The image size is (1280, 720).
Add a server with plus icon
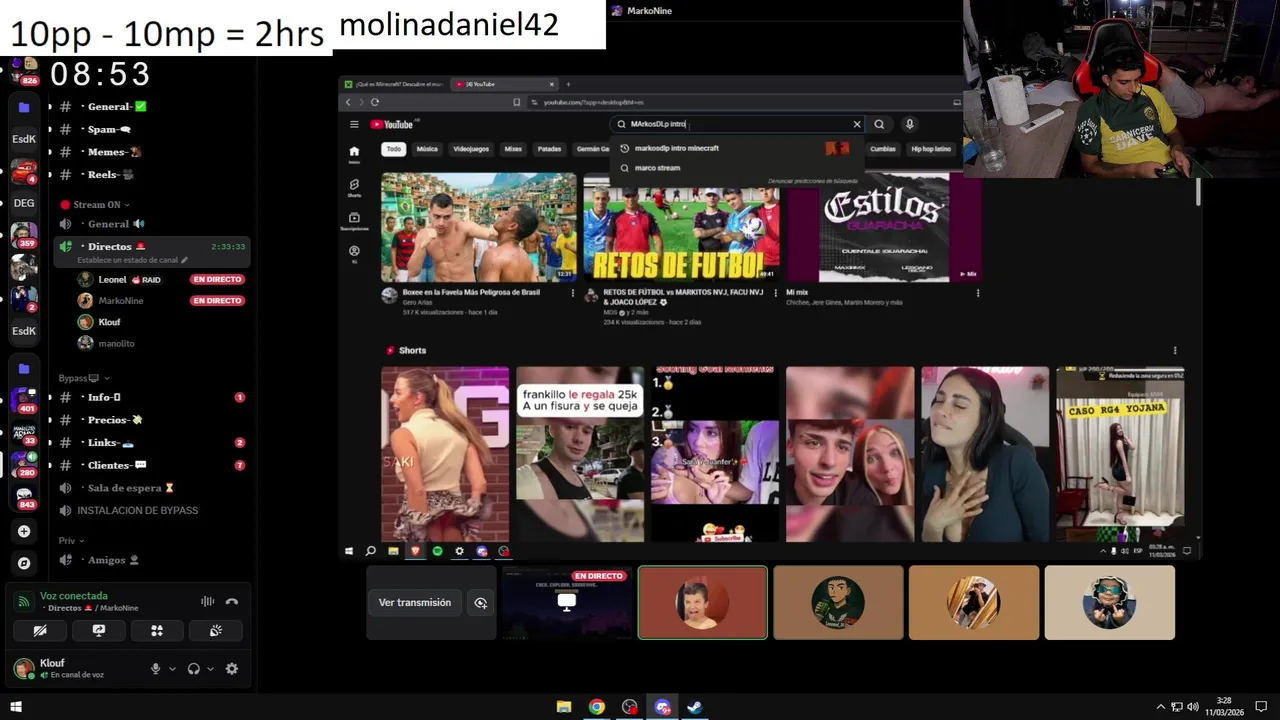[x=24, y=531]
